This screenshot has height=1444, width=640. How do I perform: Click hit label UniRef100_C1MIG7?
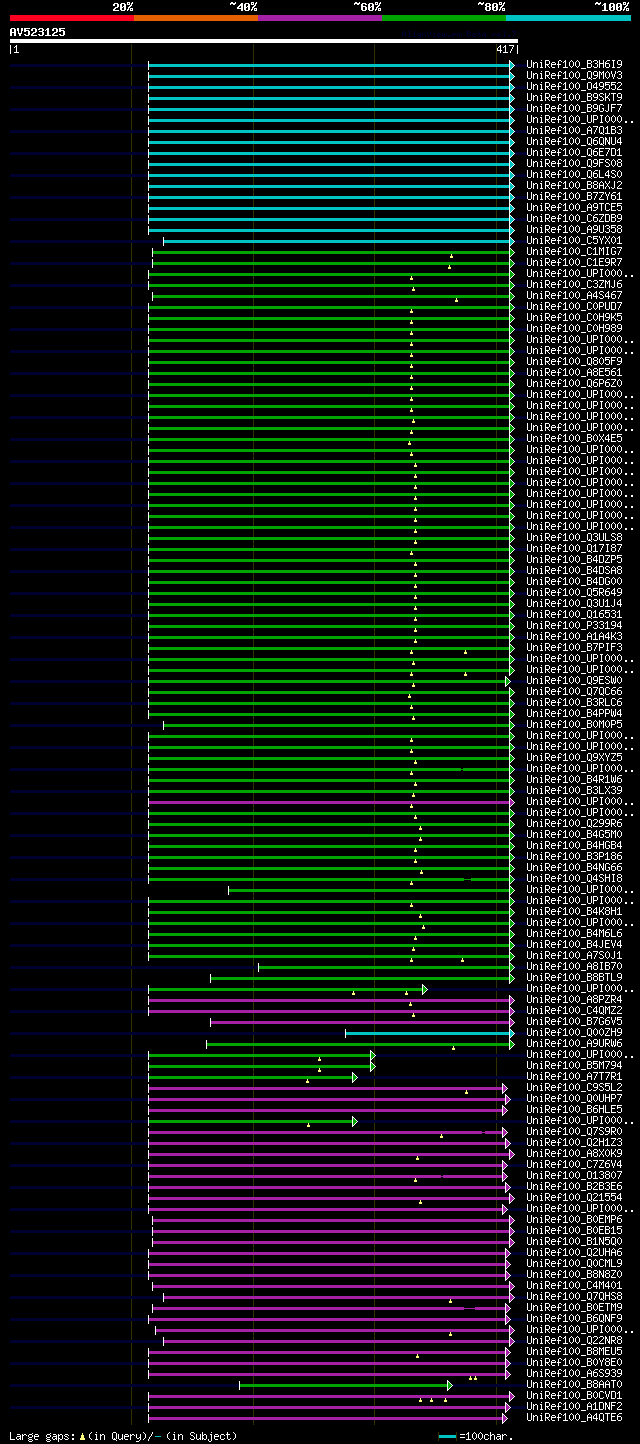[574, 251]
